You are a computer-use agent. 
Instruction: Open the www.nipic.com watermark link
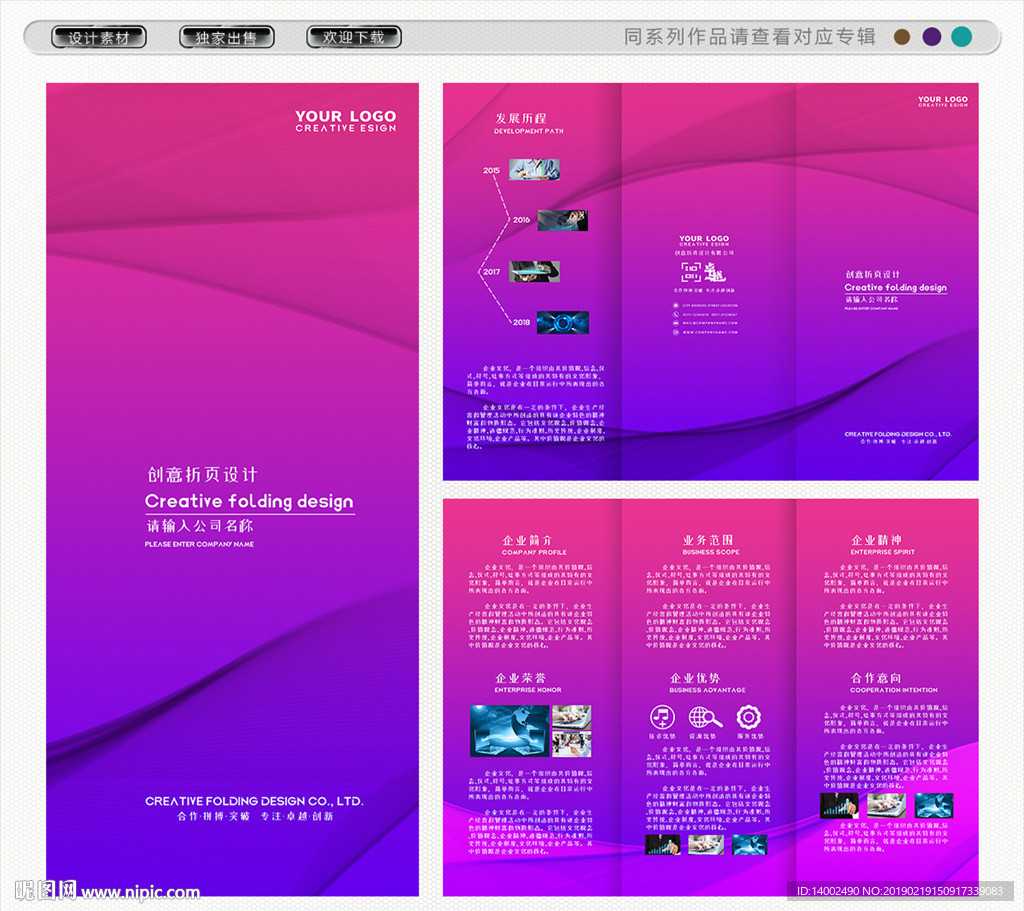(140, 893)
